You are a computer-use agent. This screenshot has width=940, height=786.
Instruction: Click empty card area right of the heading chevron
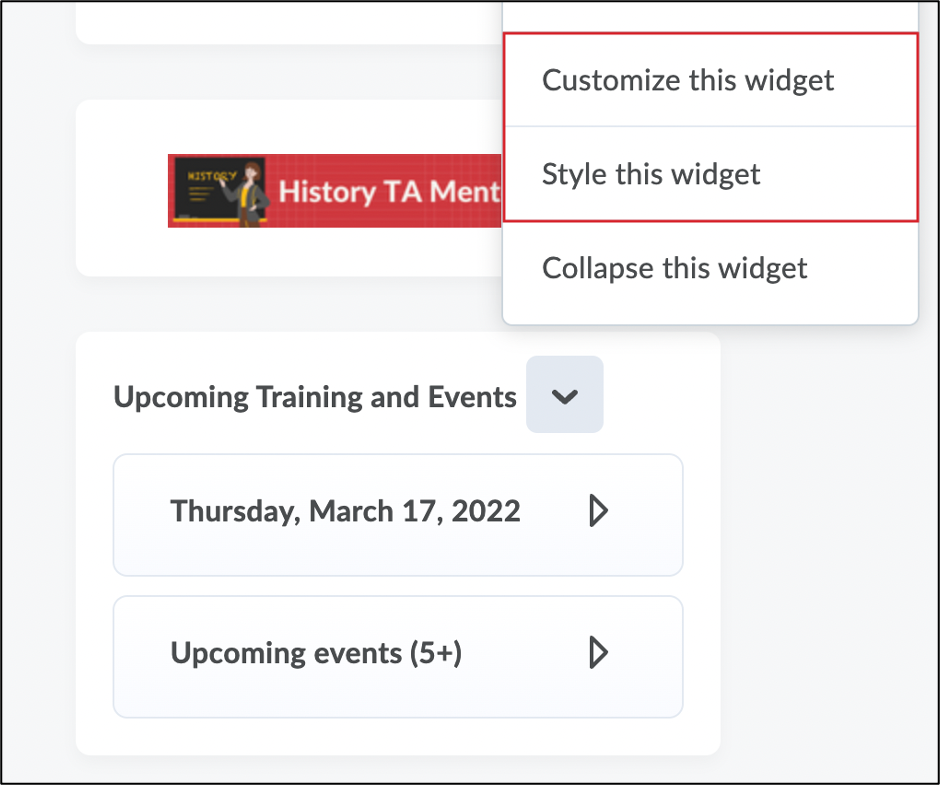point(660,396)
